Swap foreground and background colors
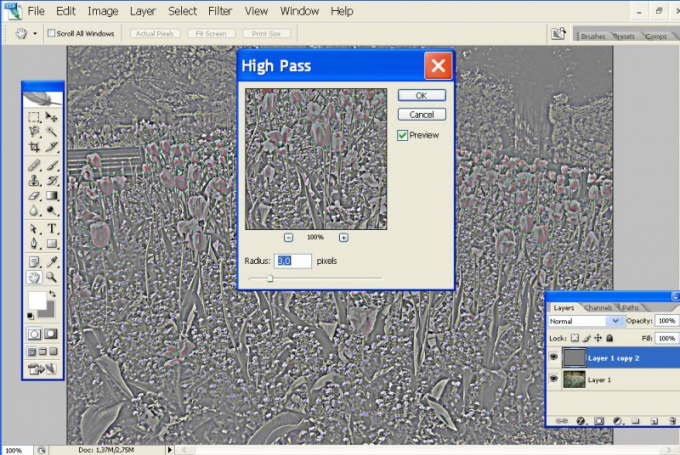 click(x=52, y=294)
